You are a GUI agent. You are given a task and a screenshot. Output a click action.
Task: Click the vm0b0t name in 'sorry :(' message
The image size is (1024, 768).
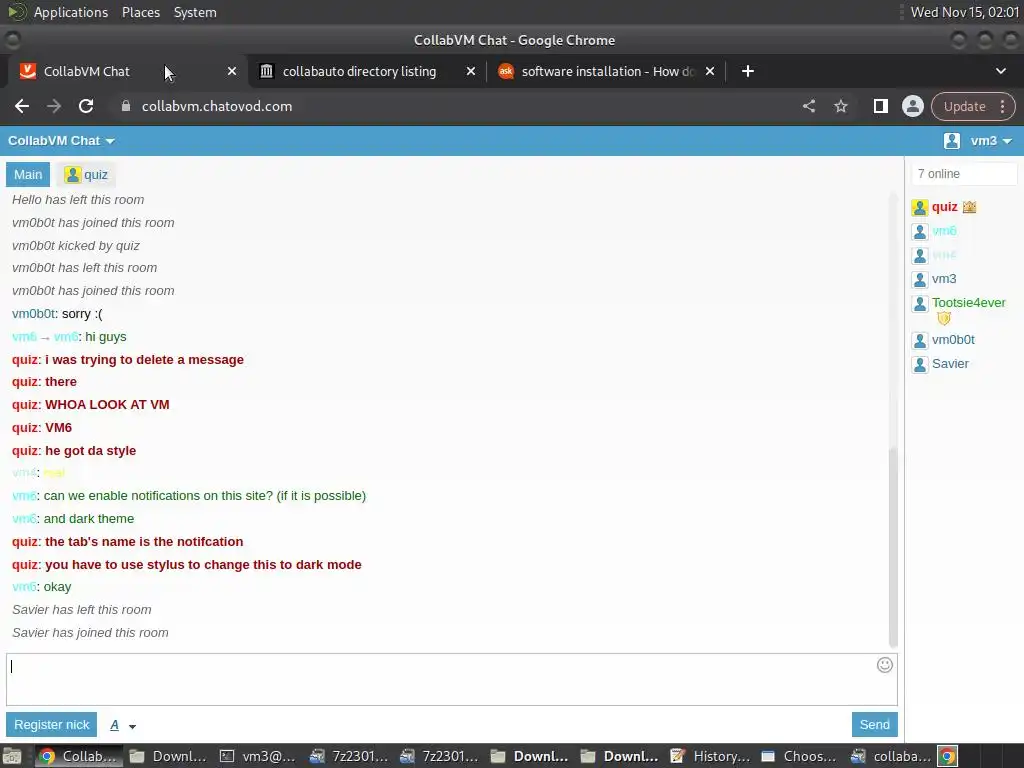33,314
